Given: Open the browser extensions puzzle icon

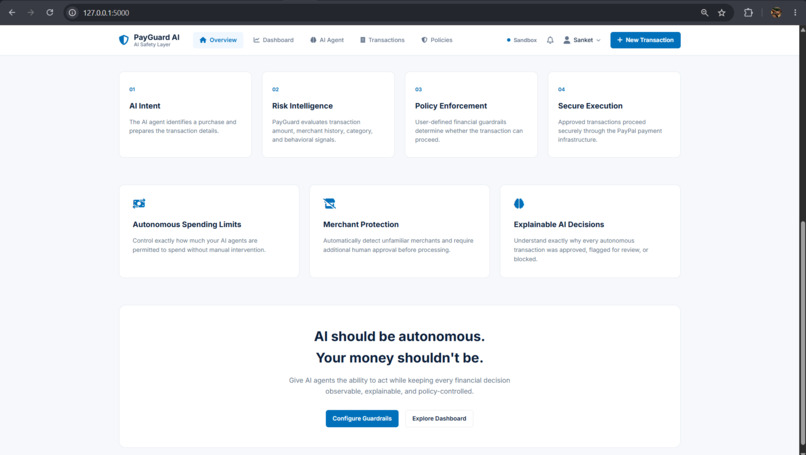Looking at the screenshot, I should pos(748,12).
